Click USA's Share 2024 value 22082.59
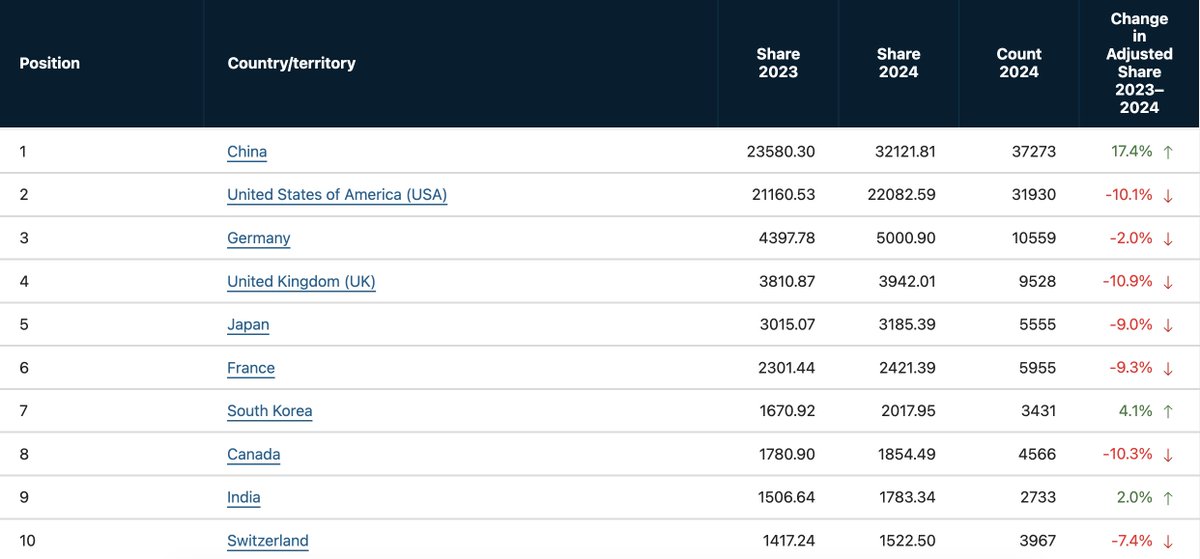1200x559 pixels. pyautogui.click(x=901, y=195)
